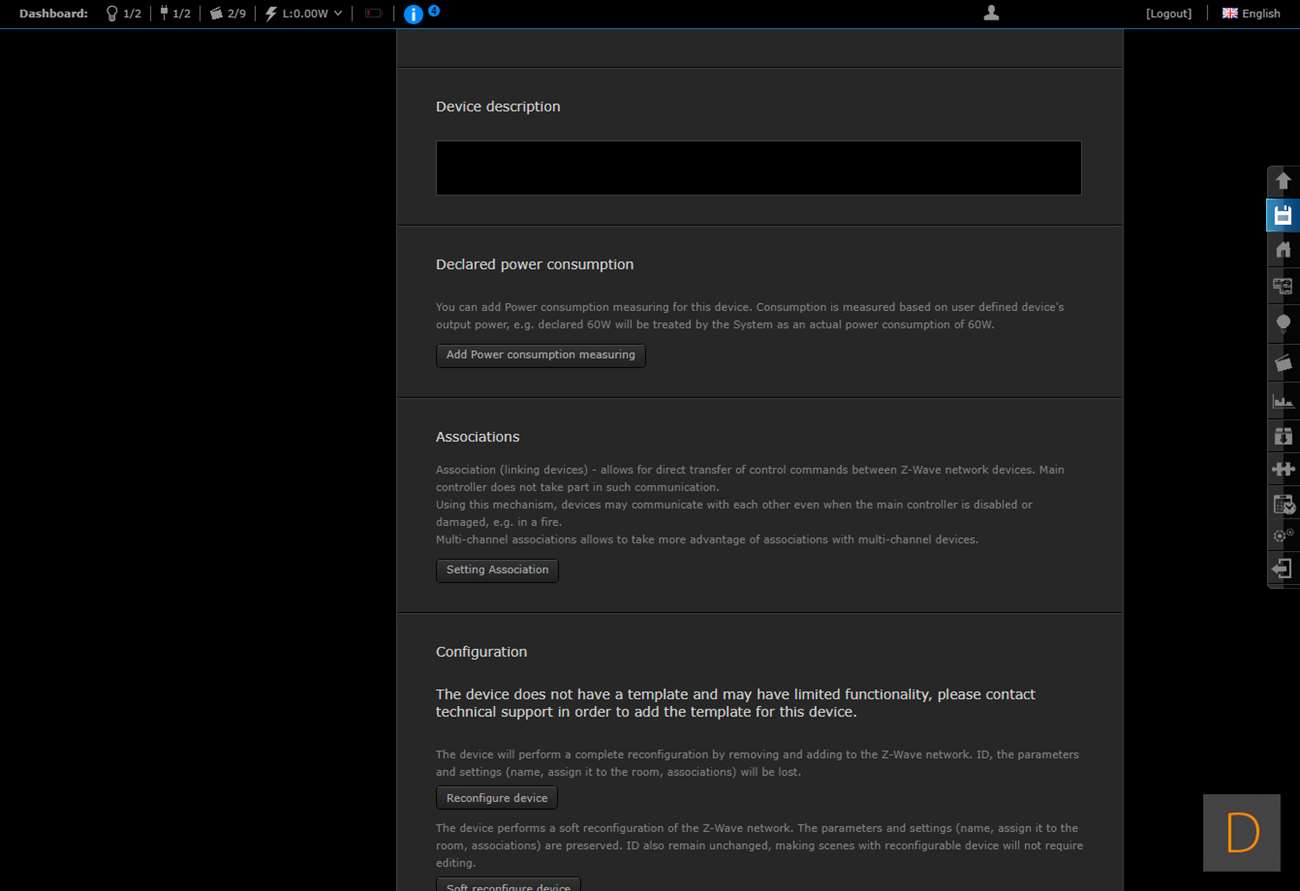Click the box with down arrow sidebar icon

point(1283,436)
